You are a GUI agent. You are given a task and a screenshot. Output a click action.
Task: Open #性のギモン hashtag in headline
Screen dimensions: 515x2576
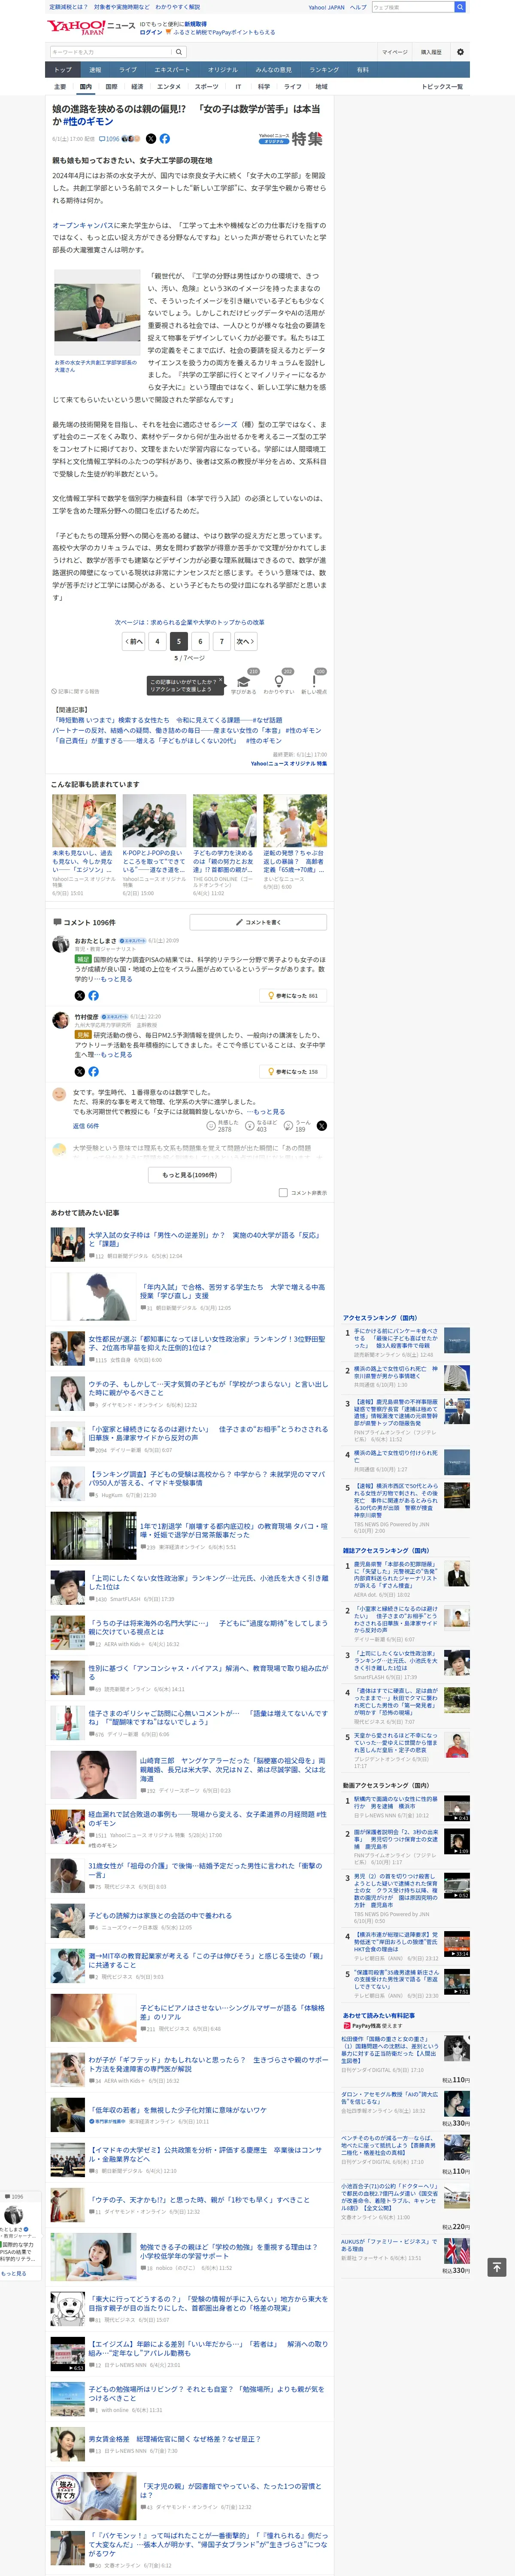pos(88,121)
